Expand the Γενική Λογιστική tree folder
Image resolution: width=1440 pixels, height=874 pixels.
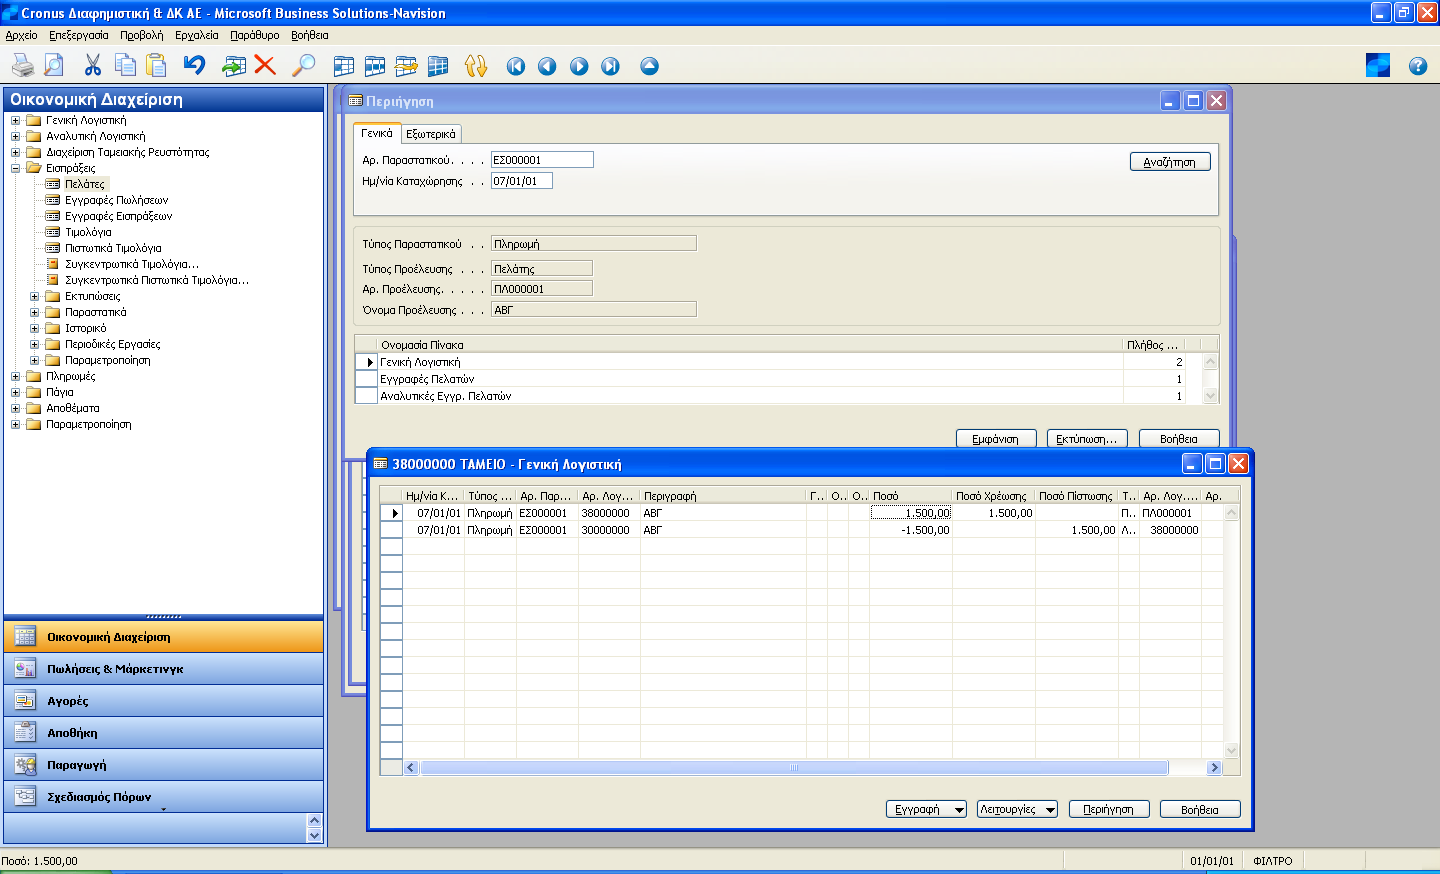pos(15,120)
